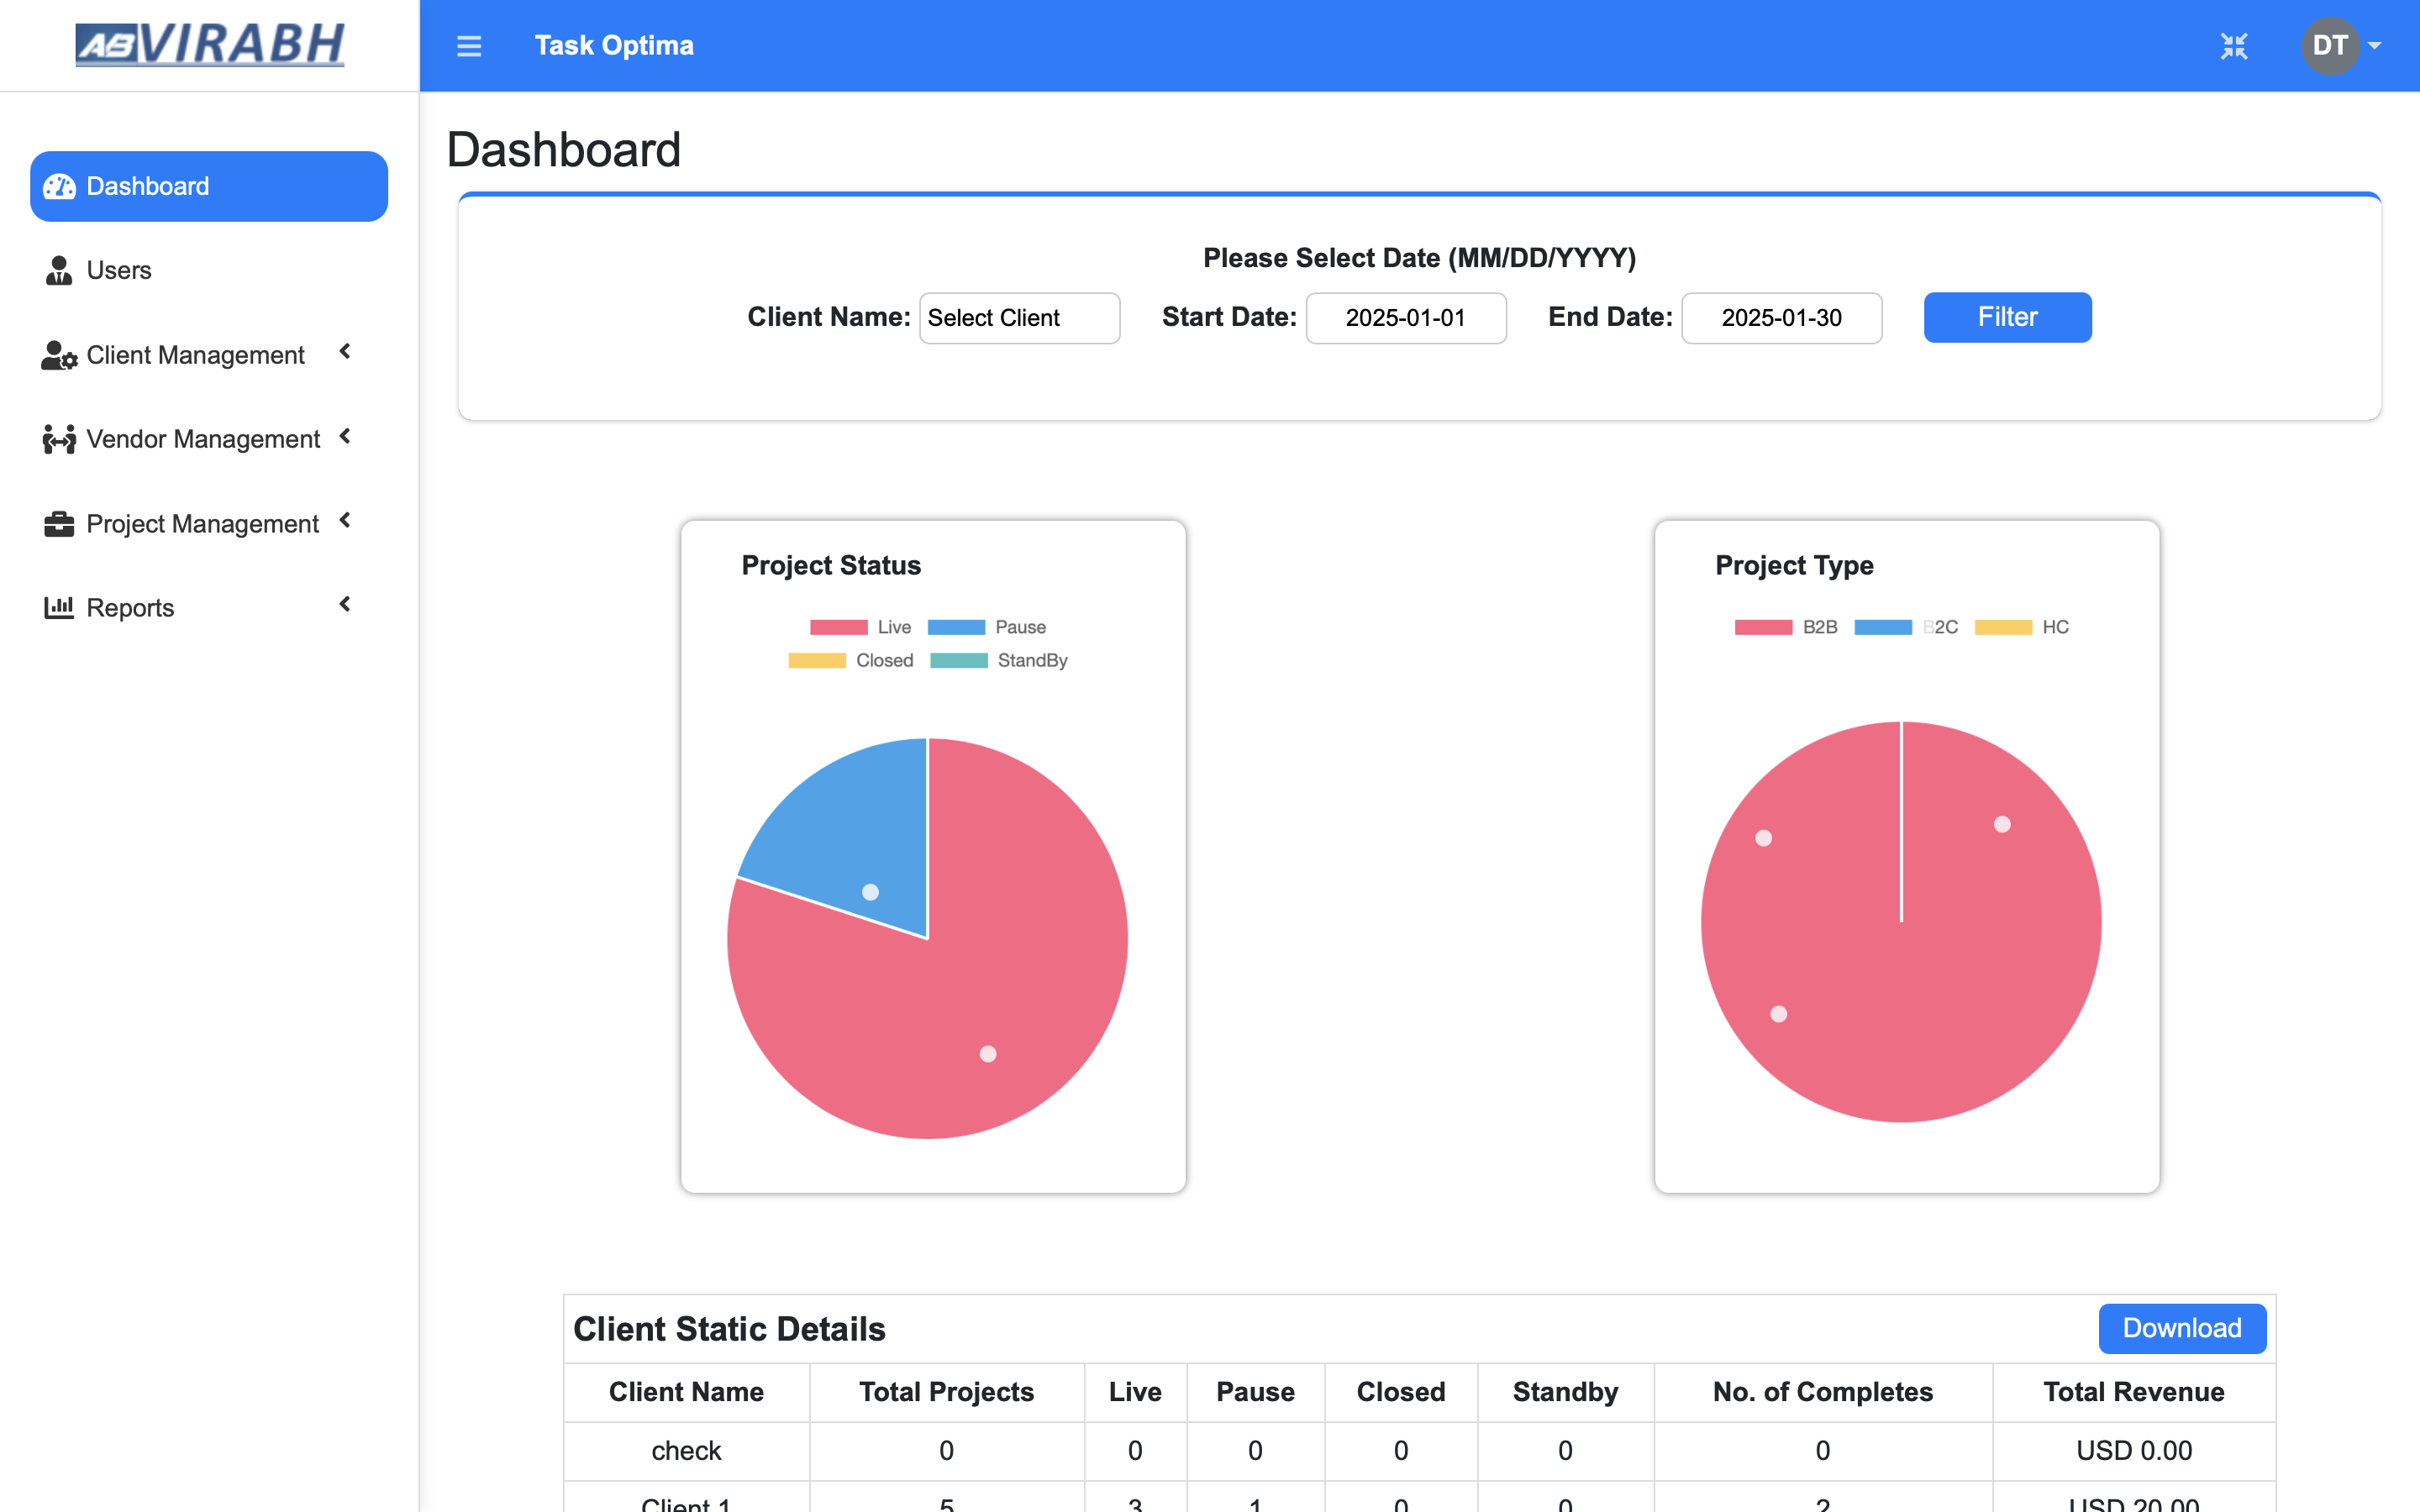Click the fullscreen compress icon
The image size is (2420, 1512).
(2233, 46)
